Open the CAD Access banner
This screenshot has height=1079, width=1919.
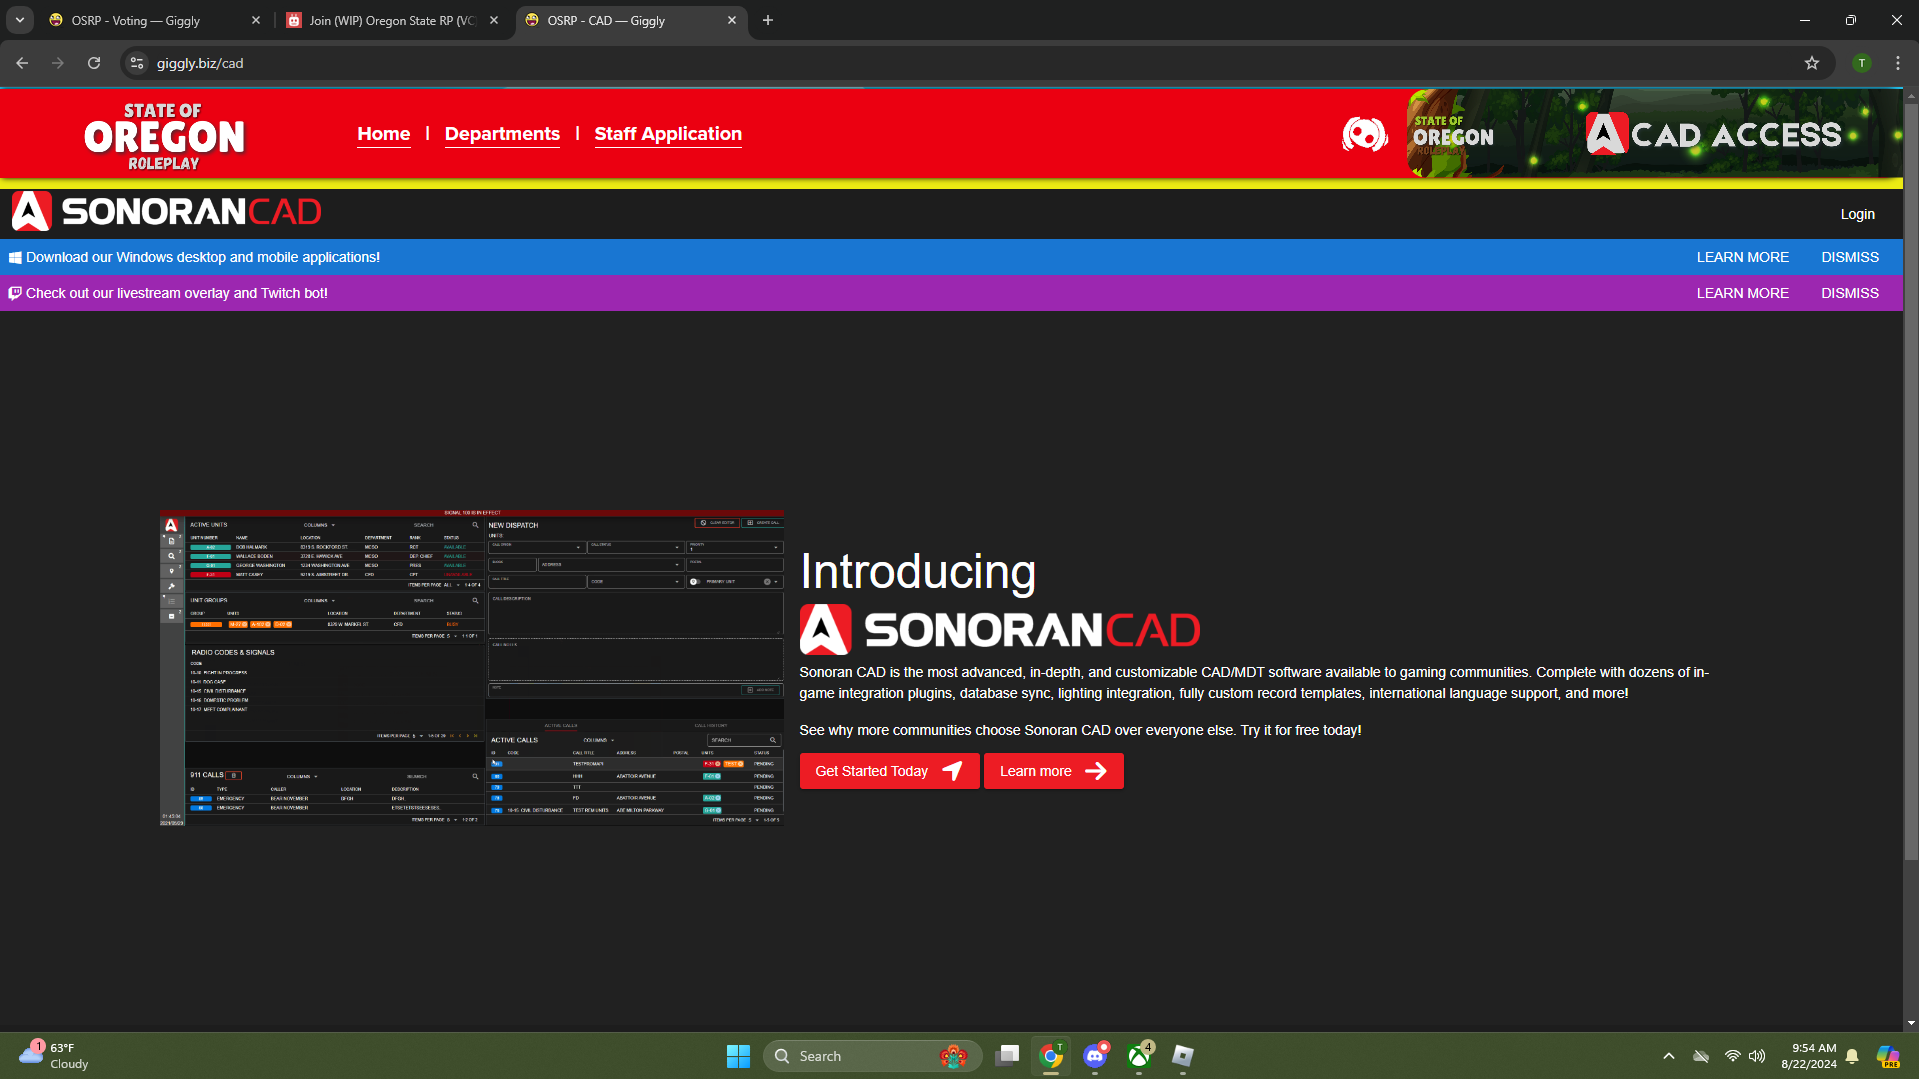[x=1654, y=134]
